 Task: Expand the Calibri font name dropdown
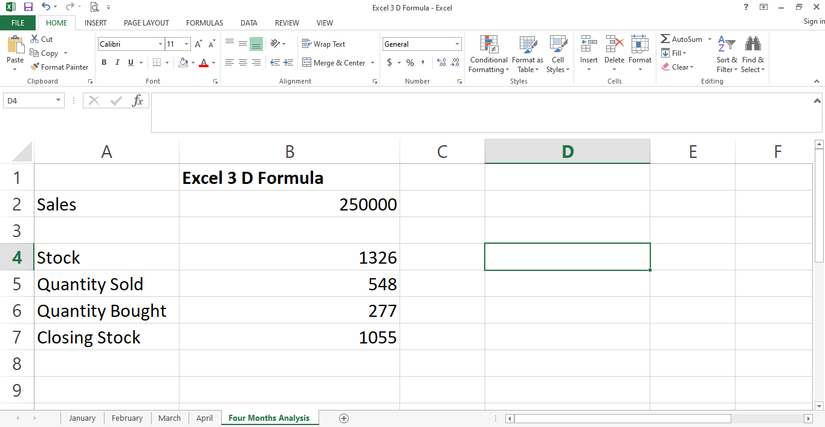(x=160, y=44)
